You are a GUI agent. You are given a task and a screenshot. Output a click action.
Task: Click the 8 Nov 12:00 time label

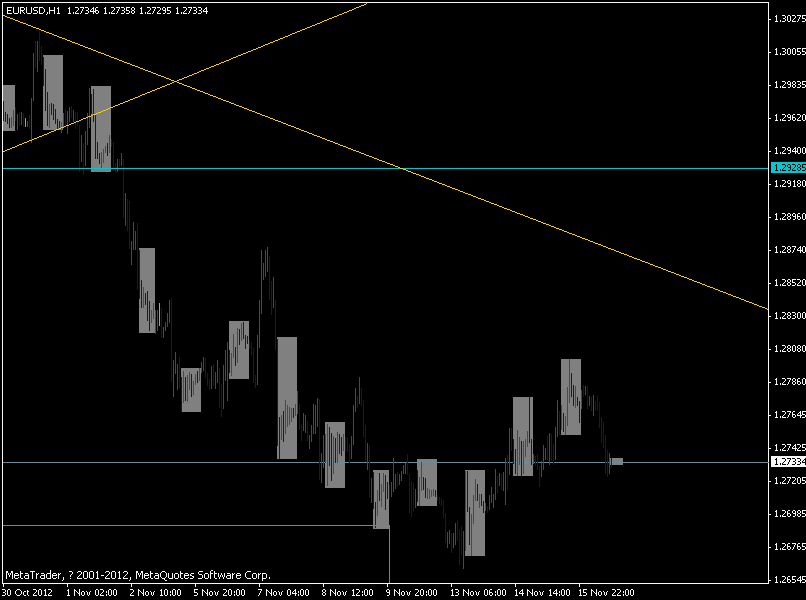click(x=348, y=593)
